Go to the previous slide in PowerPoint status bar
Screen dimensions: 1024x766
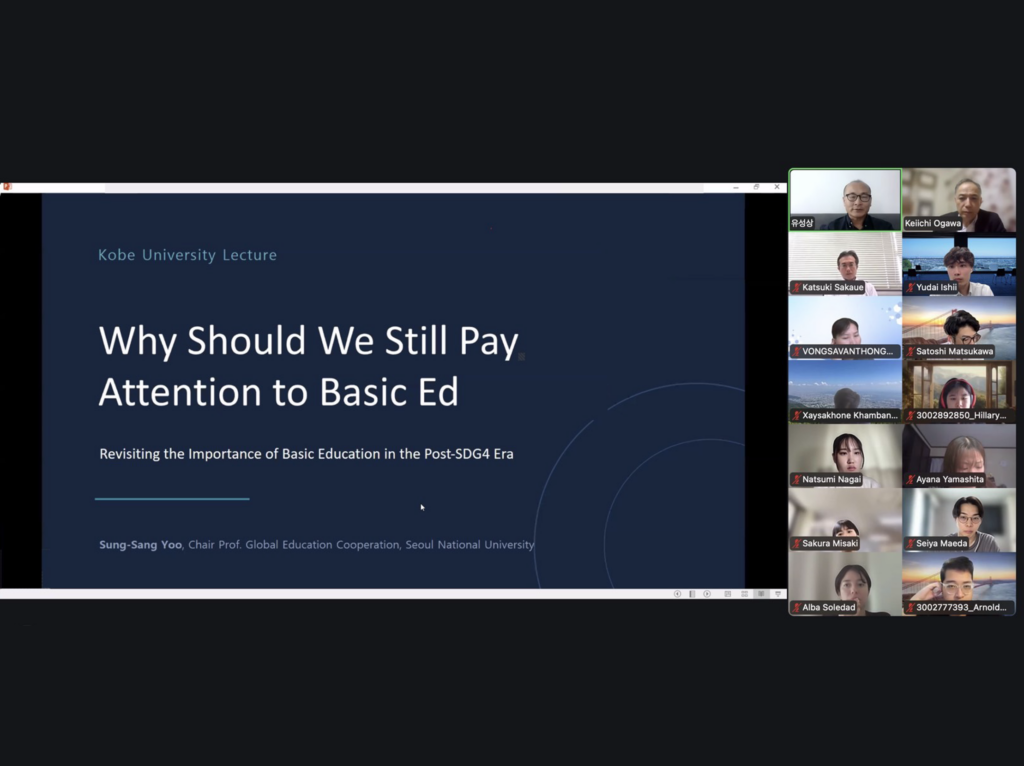pyautogui.click(x=677, y=594)
